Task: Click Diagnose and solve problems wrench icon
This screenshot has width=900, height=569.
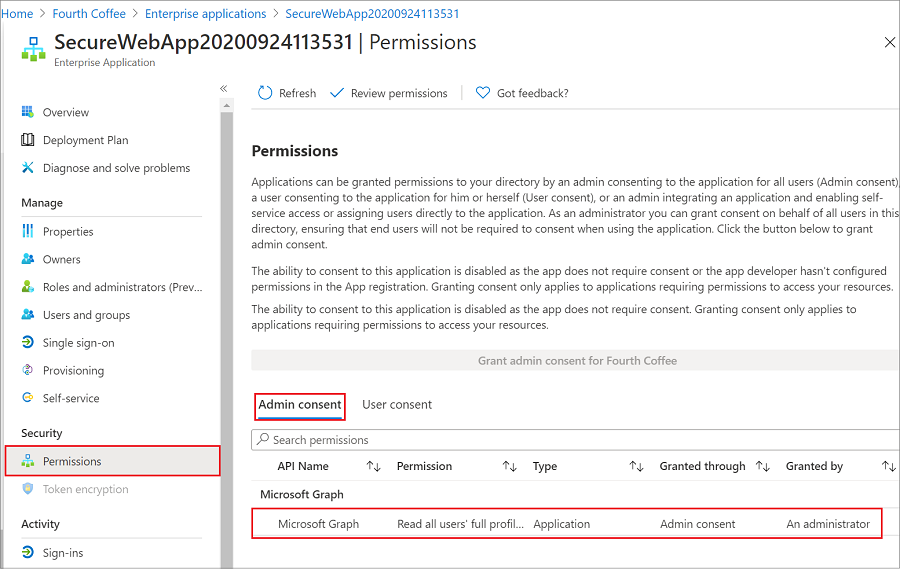Action: pos(28,168)
